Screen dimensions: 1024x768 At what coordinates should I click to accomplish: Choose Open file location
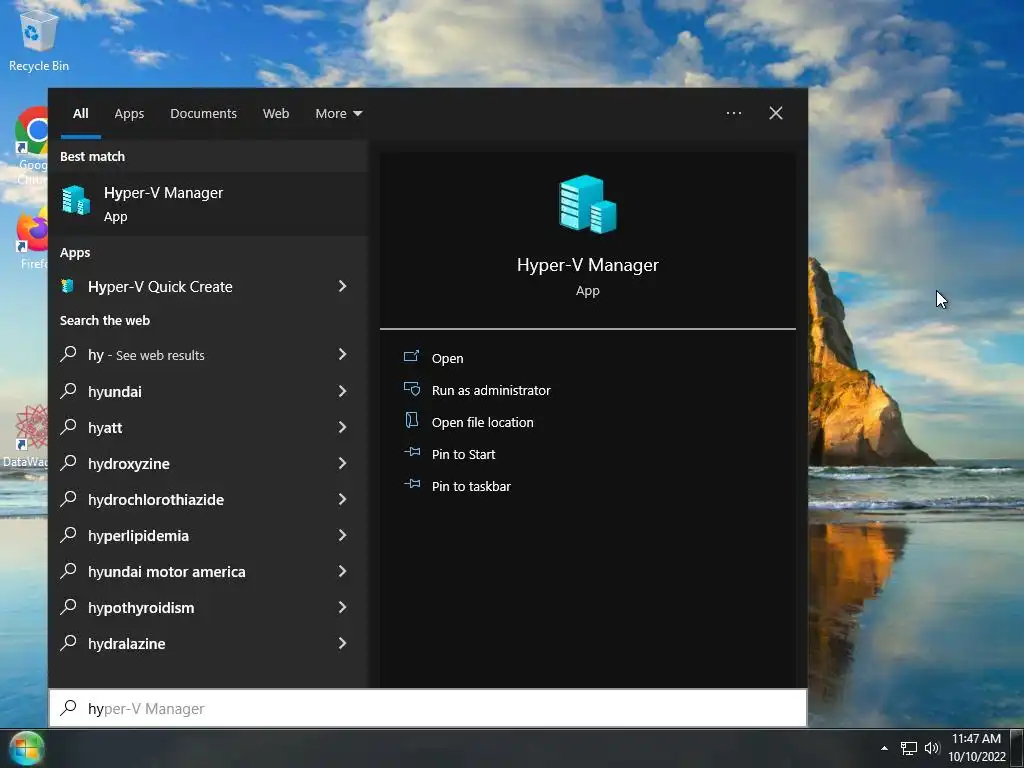point(483,423)
